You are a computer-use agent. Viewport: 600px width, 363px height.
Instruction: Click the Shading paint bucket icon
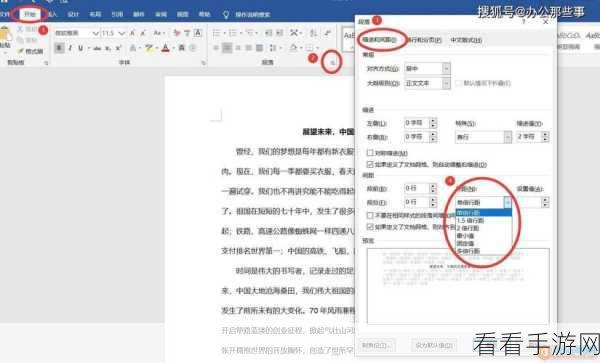293,48
